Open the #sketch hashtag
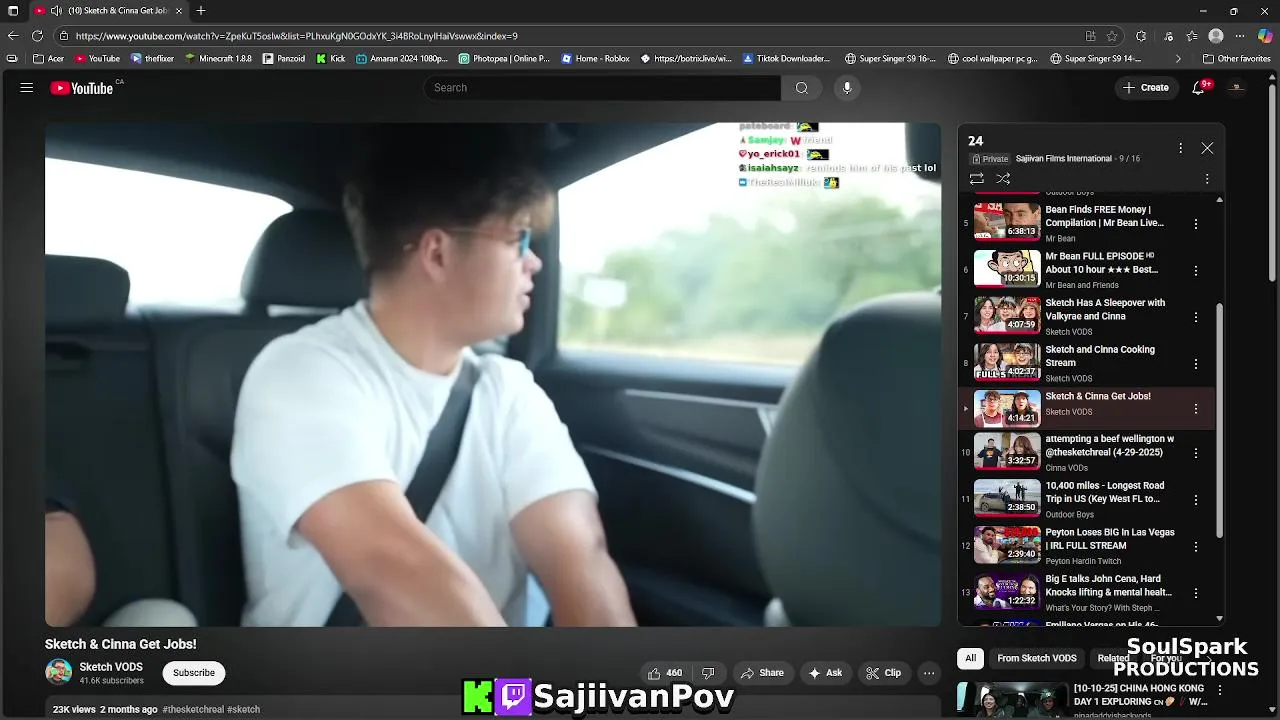The image size is (1280, 720). 243,709
